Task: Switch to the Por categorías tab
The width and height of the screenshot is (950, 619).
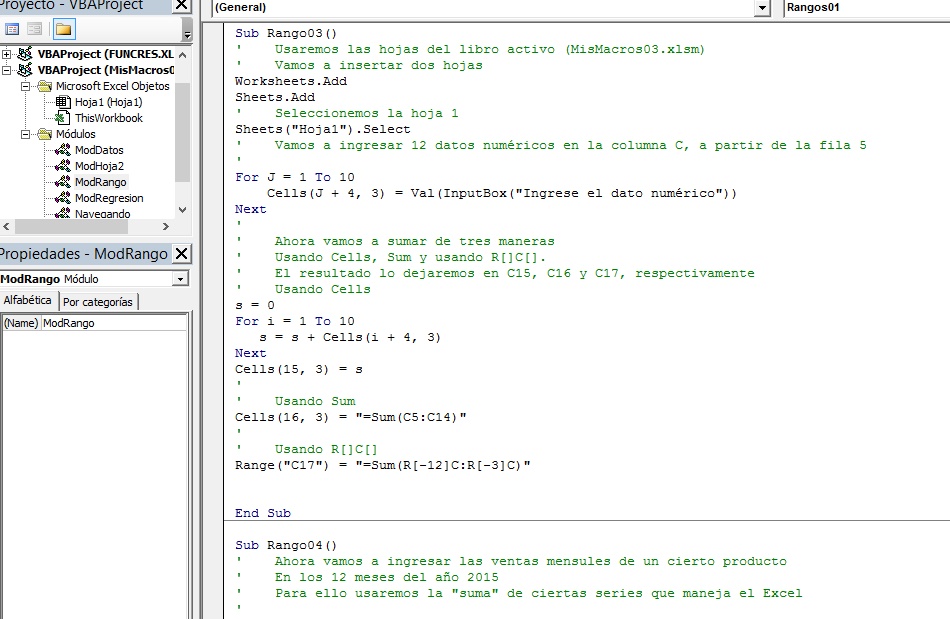Action: pyautogui.click(x=98, y=302)
